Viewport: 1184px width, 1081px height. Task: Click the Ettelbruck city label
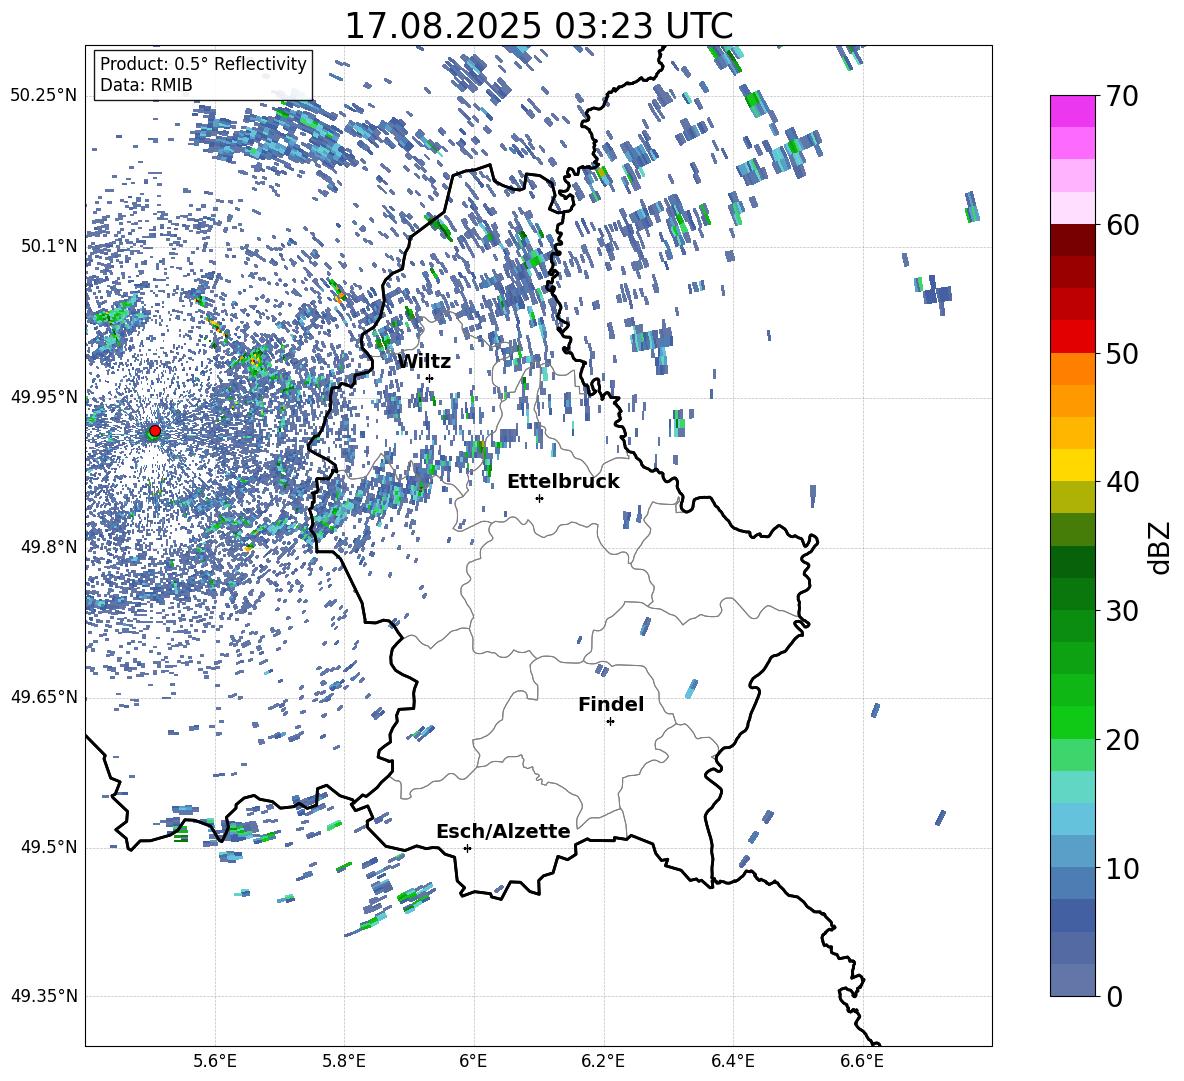click(x=563, y=482)
